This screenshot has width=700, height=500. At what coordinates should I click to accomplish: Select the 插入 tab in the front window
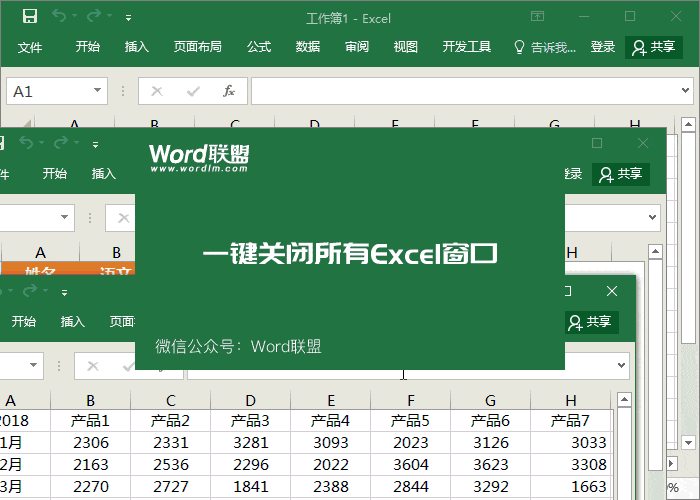click(73, 321)
